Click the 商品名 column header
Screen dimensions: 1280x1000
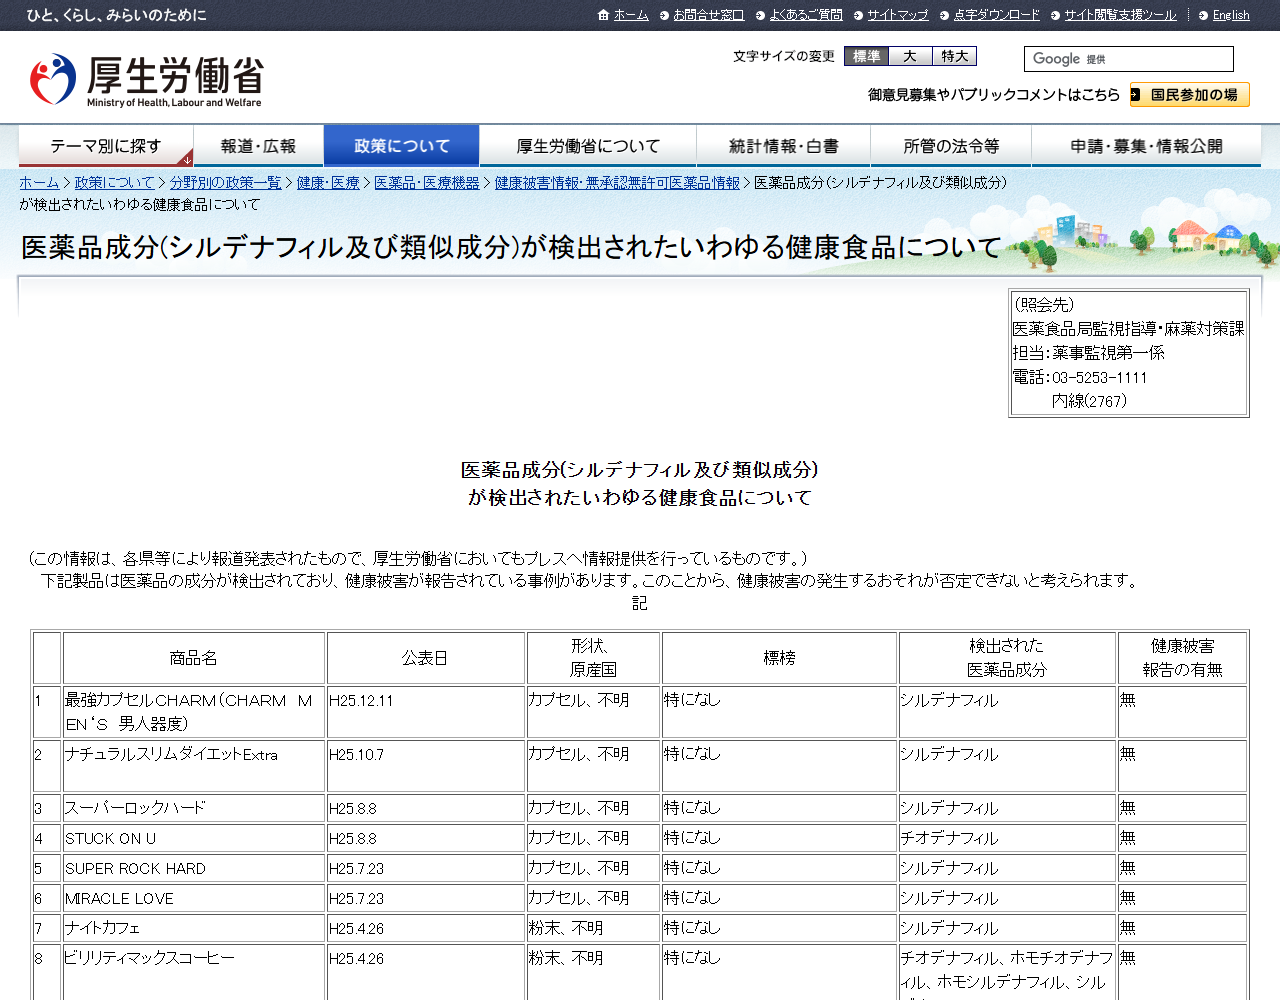click(194, 658)
